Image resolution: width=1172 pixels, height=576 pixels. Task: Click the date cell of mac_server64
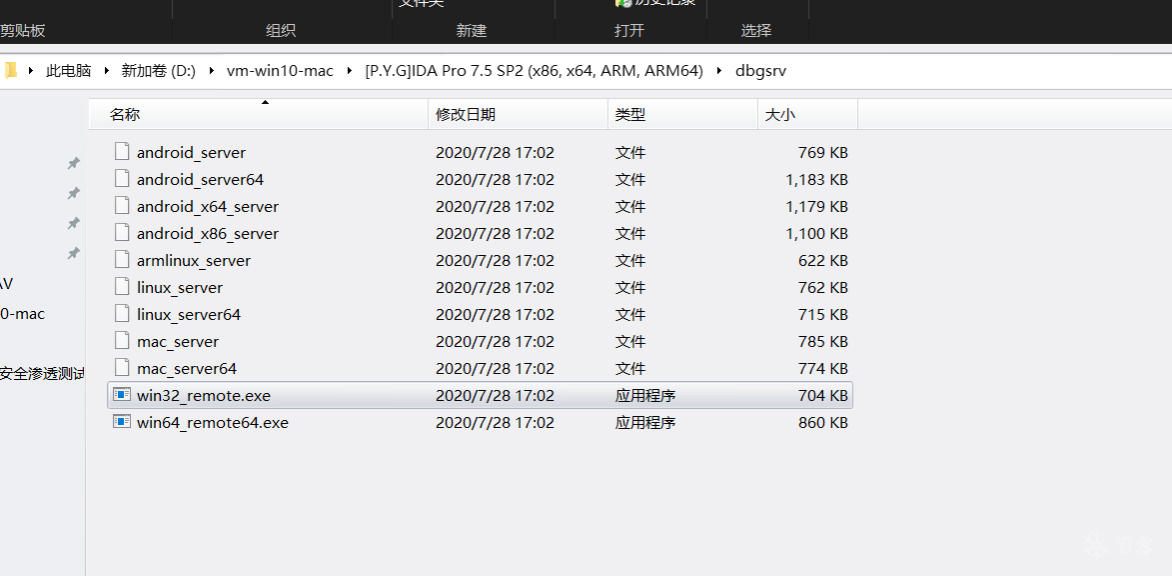point(495,368)
